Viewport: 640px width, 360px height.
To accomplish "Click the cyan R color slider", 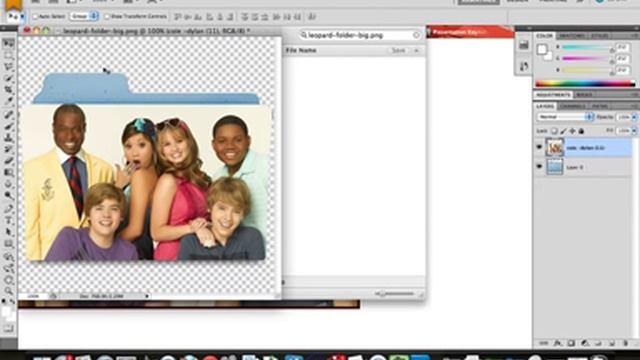I will (587, 47).
